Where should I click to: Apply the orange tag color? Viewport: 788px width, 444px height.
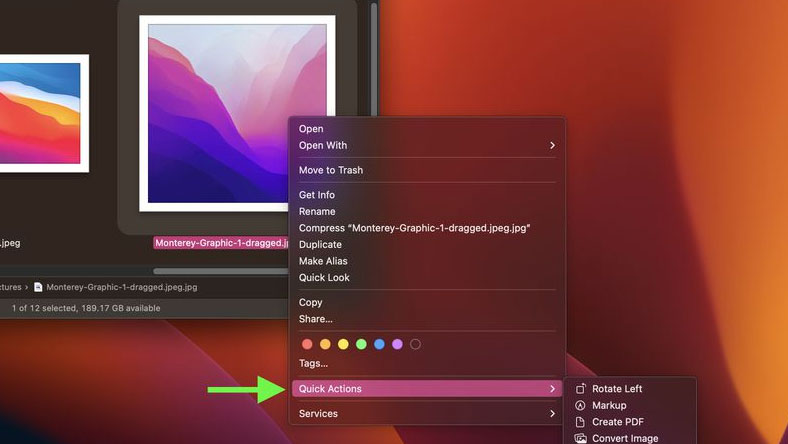pos(325,344)
